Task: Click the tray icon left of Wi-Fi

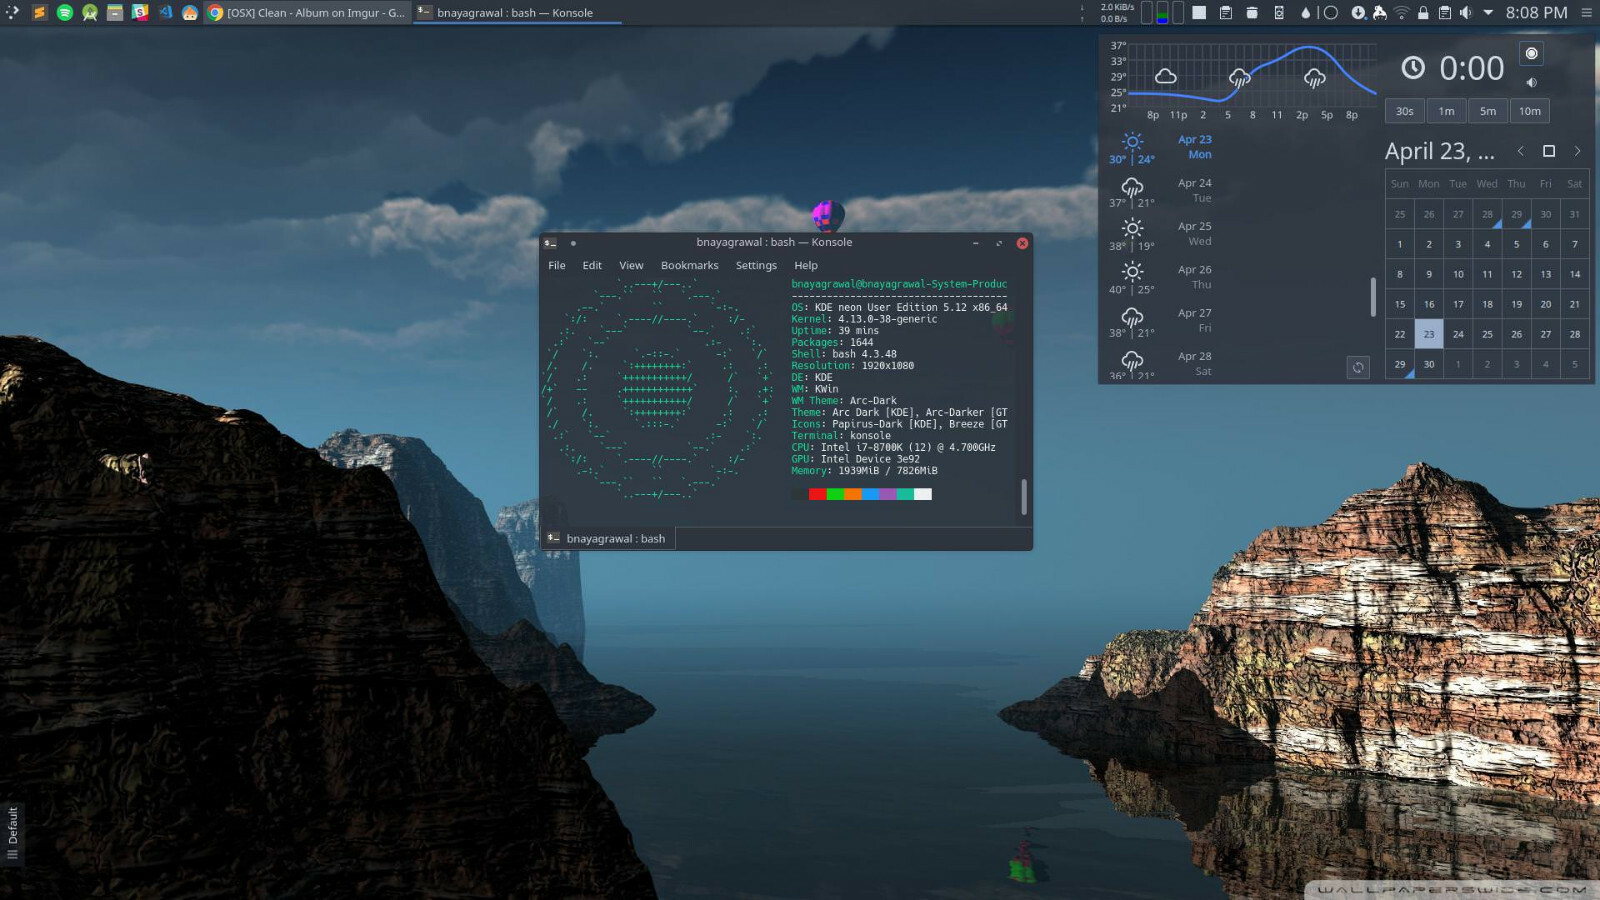Action: coord(1380,12)
